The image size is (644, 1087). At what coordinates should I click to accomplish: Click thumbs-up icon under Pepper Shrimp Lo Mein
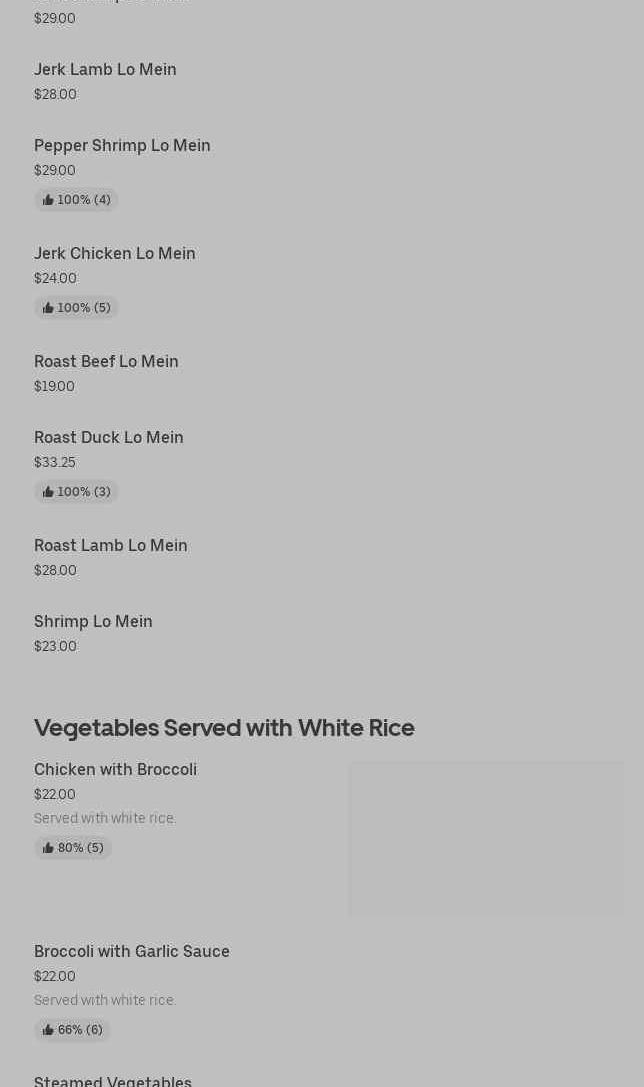(x=48, y=200)
